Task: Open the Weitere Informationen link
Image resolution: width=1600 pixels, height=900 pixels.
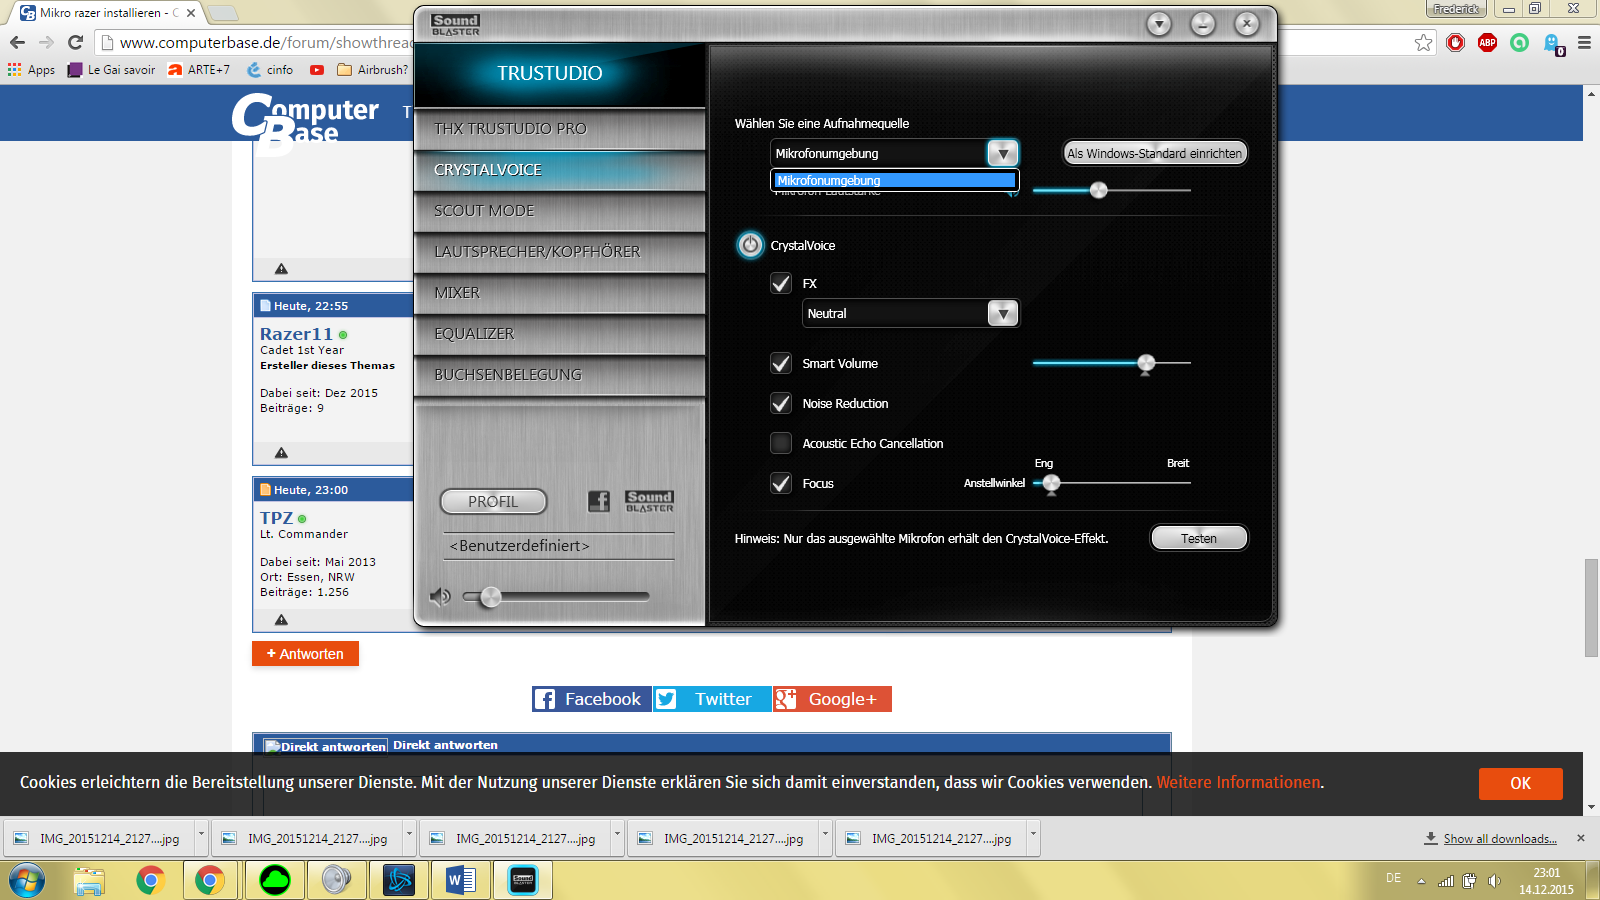Action: tap(1238, 782)
